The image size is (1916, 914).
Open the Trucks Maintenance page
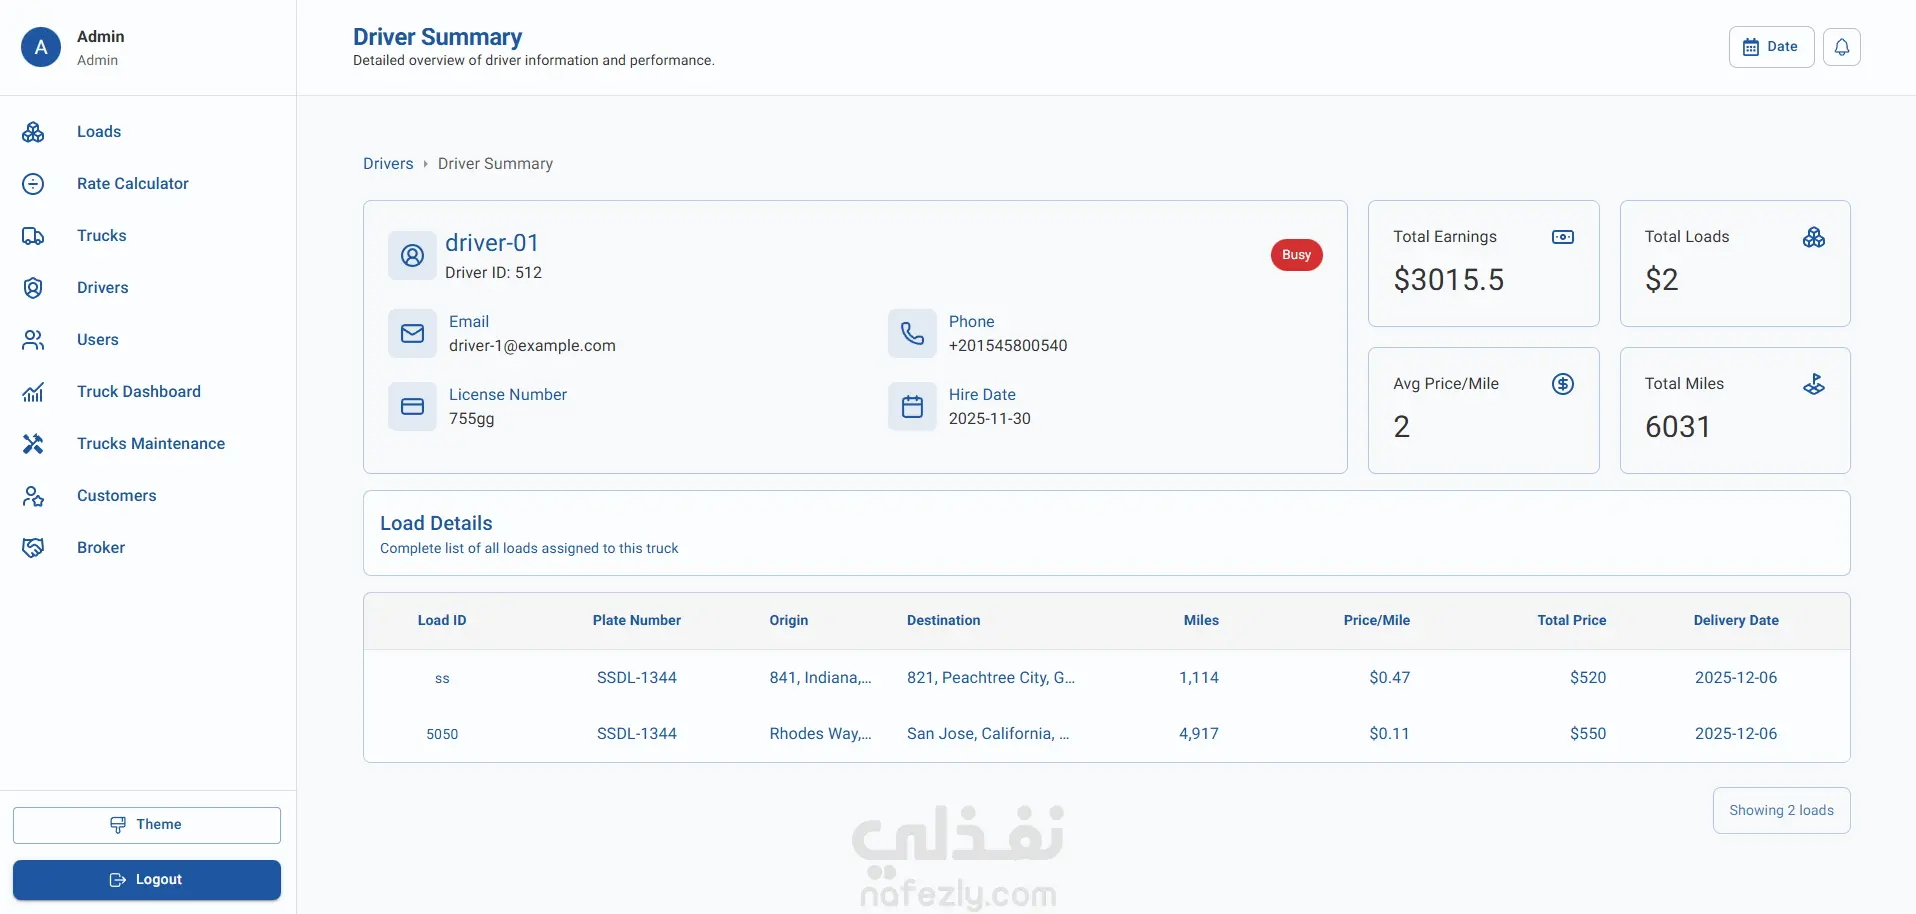[x=151, y=444]
